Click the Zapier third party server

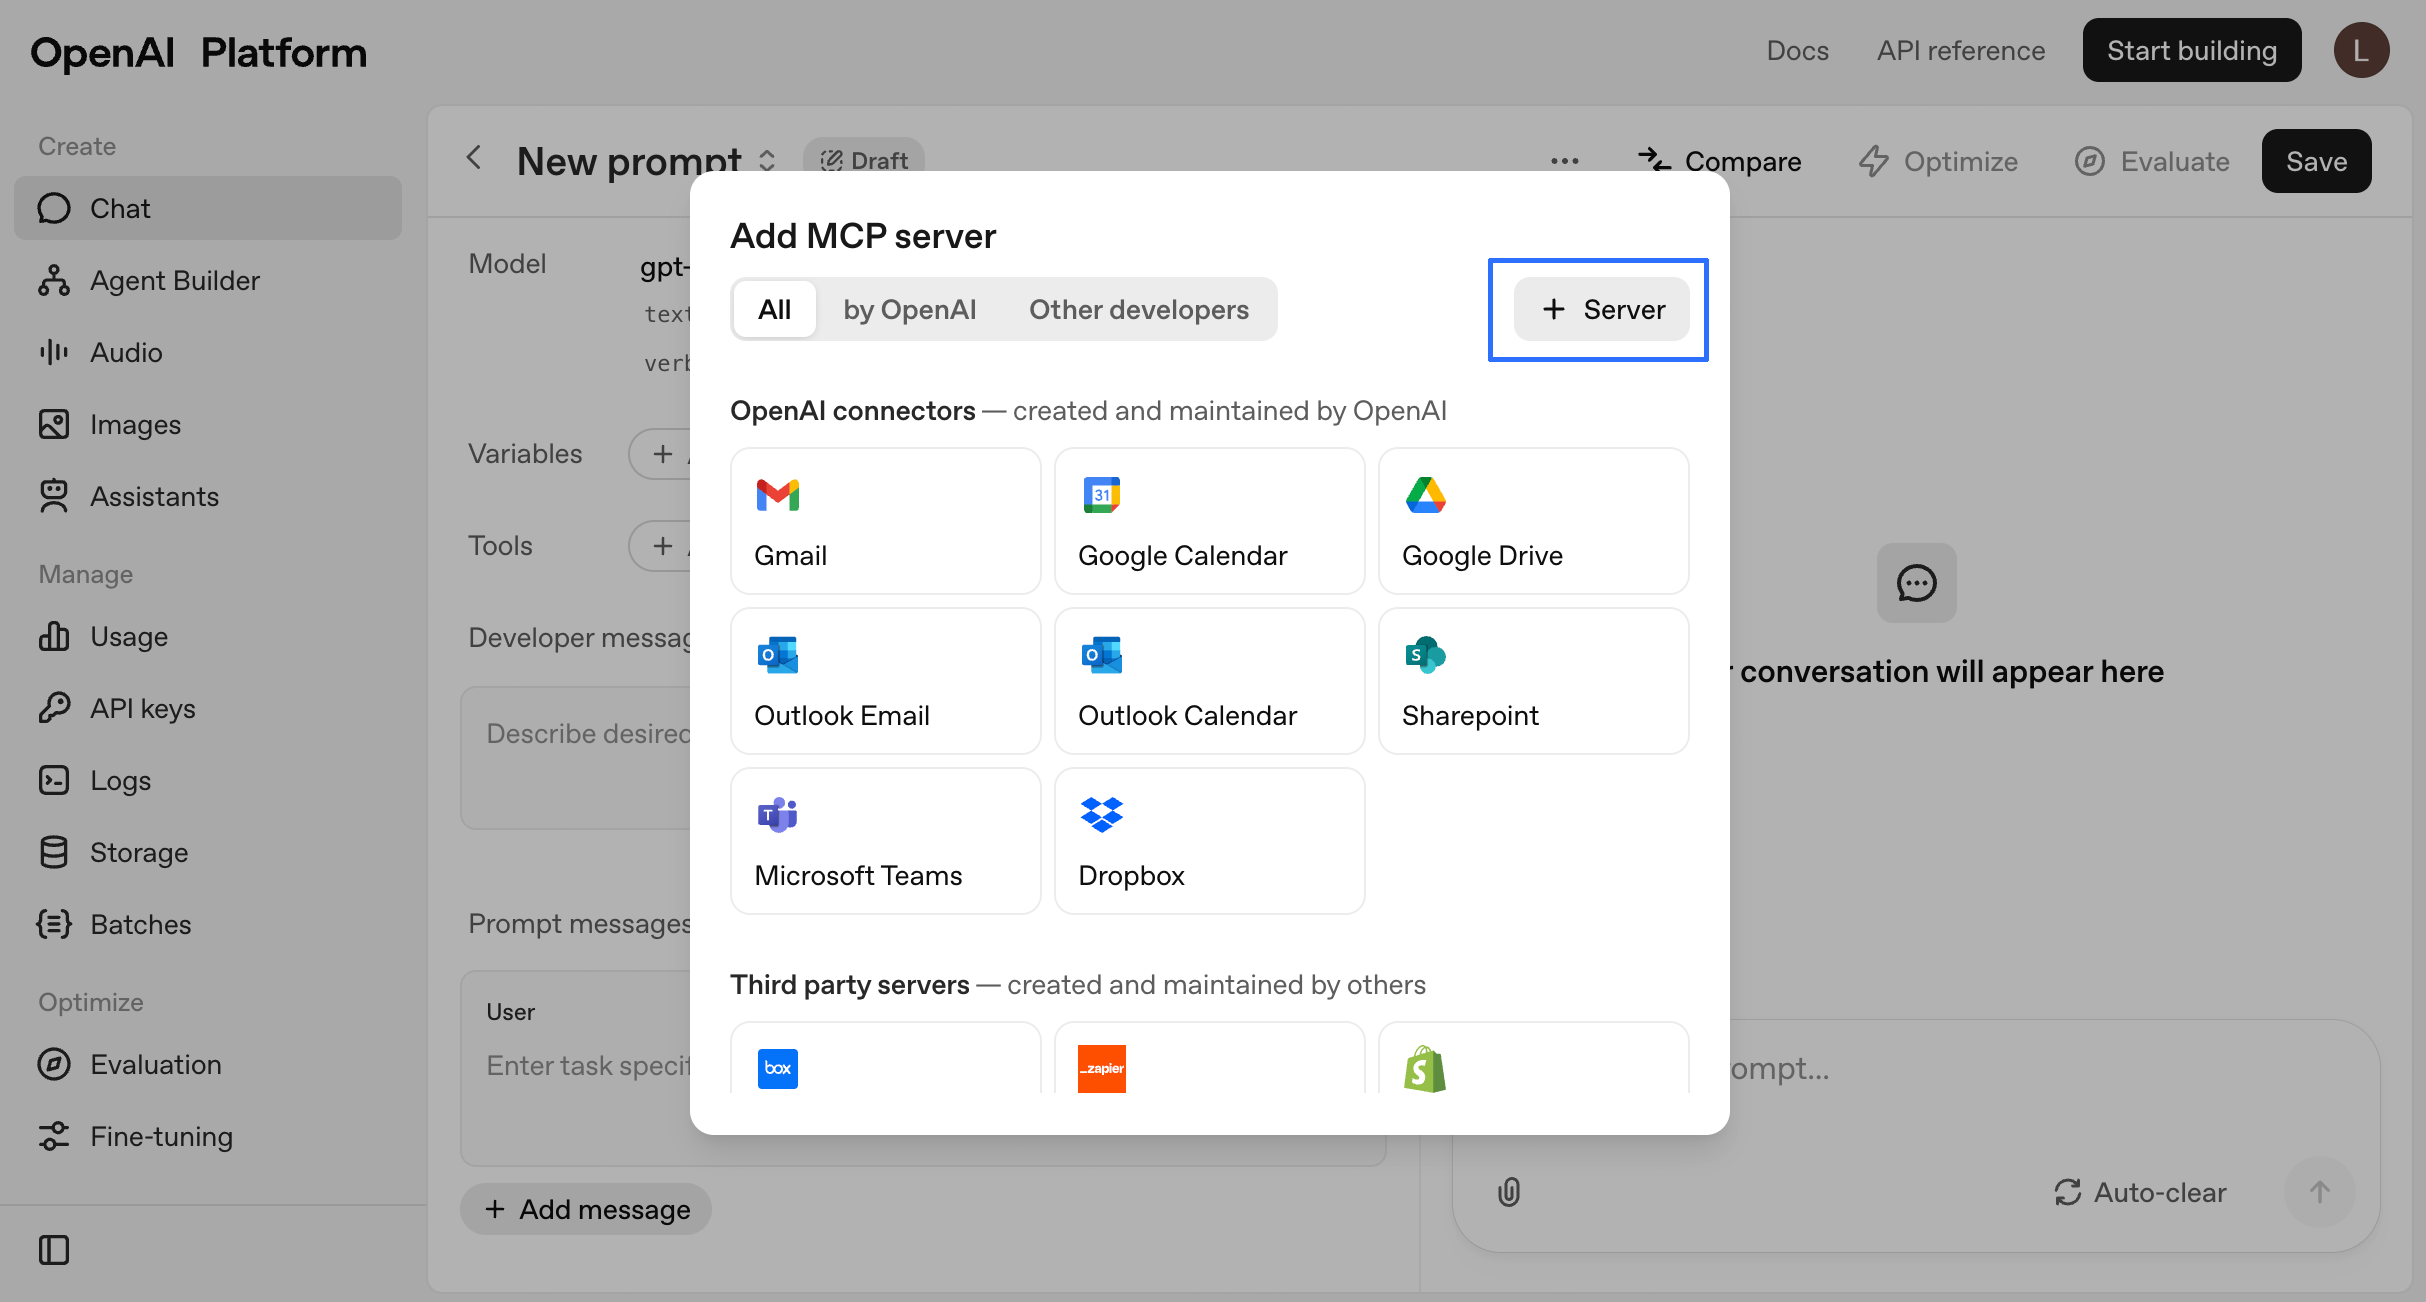pos(1209,1062)
